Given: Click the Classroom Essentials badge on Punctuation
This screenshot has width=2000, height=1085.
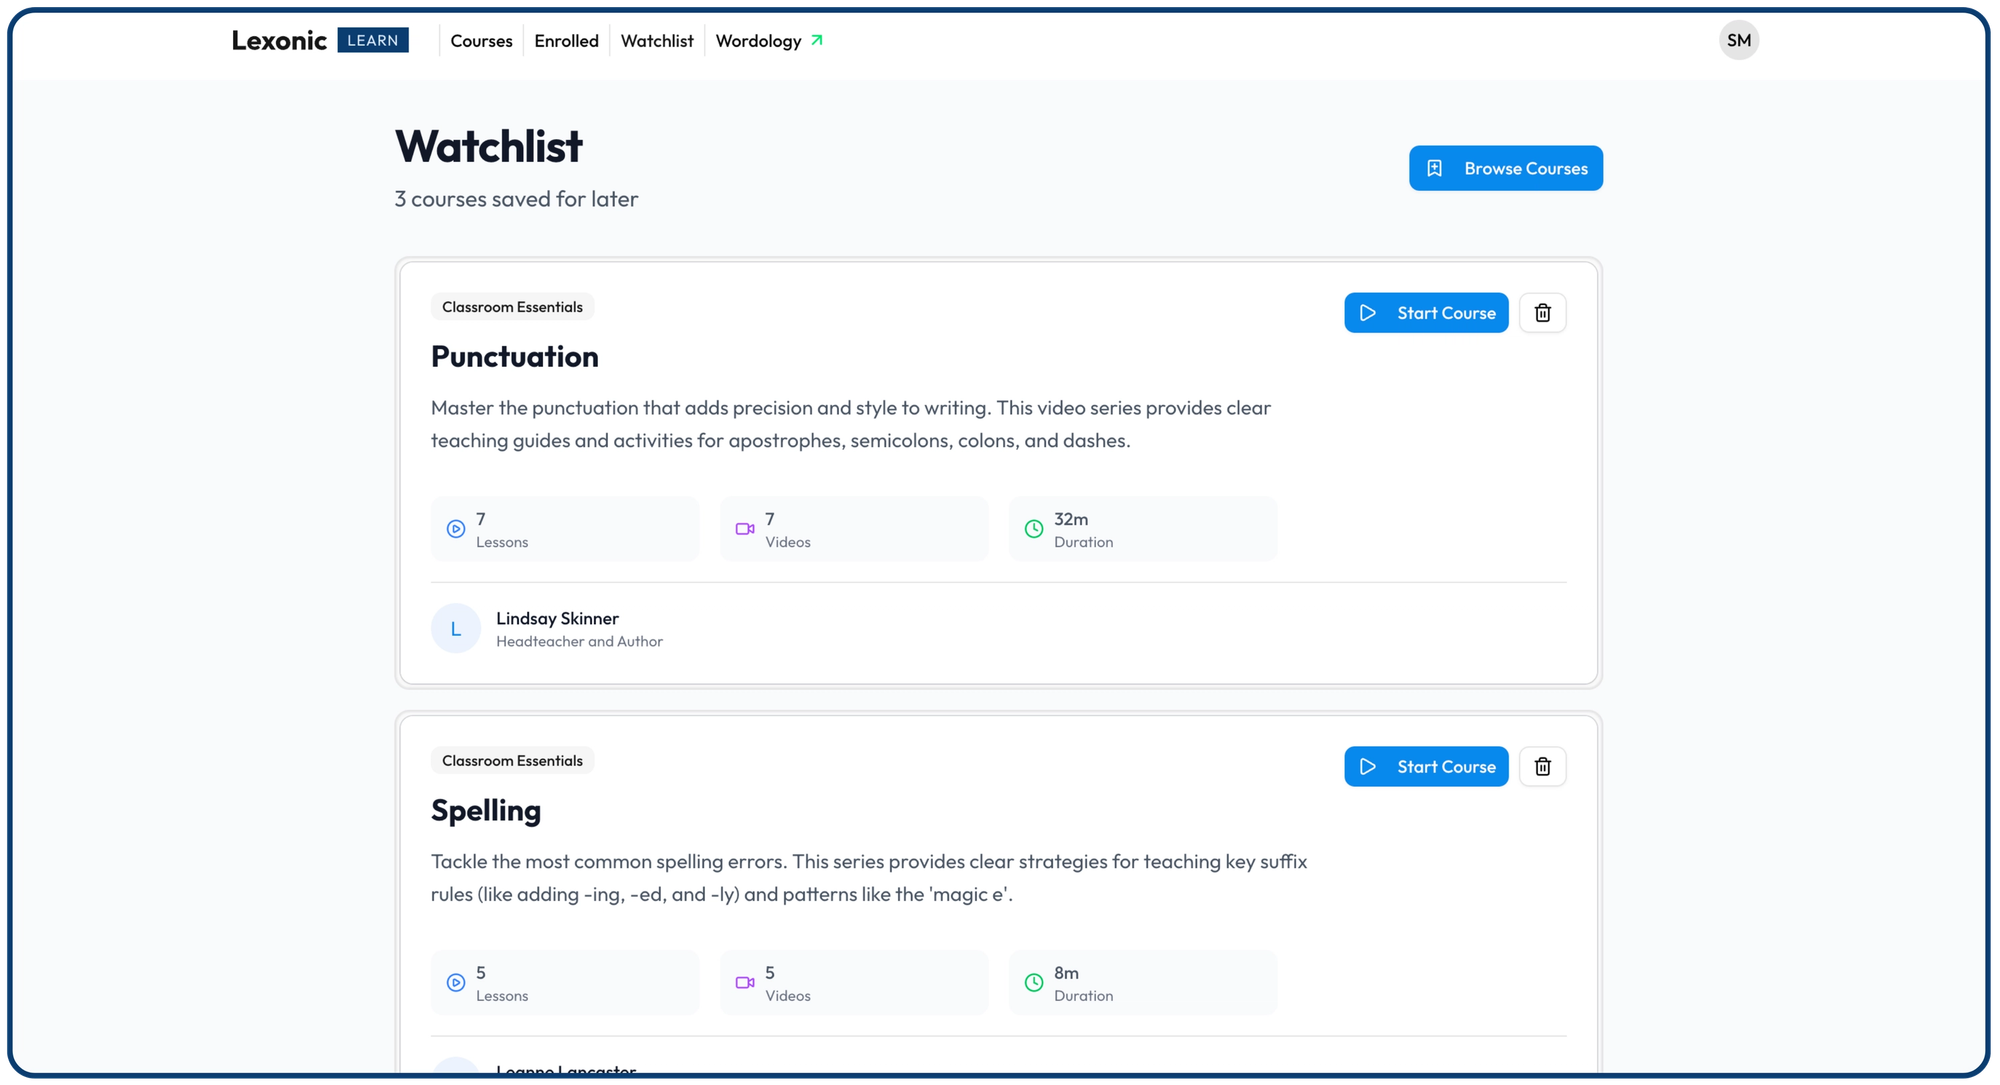Looking at the screenshot, I should pyautogui.click(x=512, y=306).
